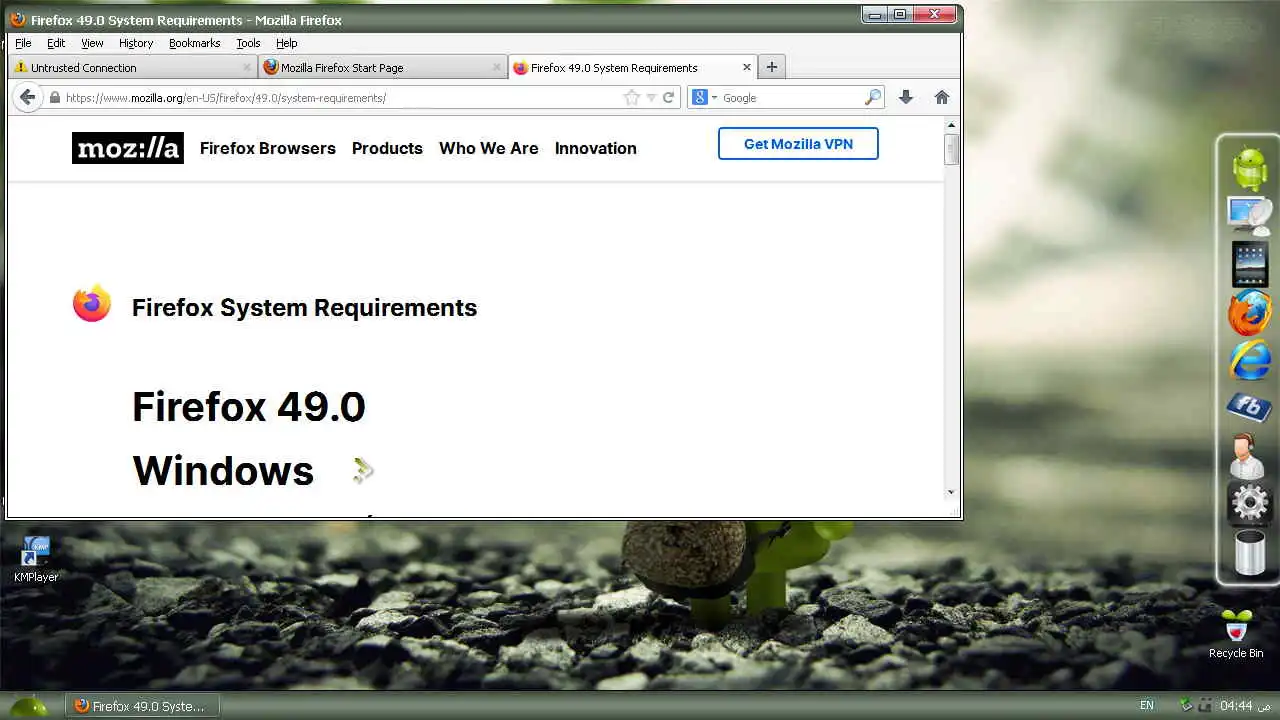Image resolution: width=1280 pixels, height=720 pixels.
Task: Expand the Products navigation item
Action: tap(387, 148)
